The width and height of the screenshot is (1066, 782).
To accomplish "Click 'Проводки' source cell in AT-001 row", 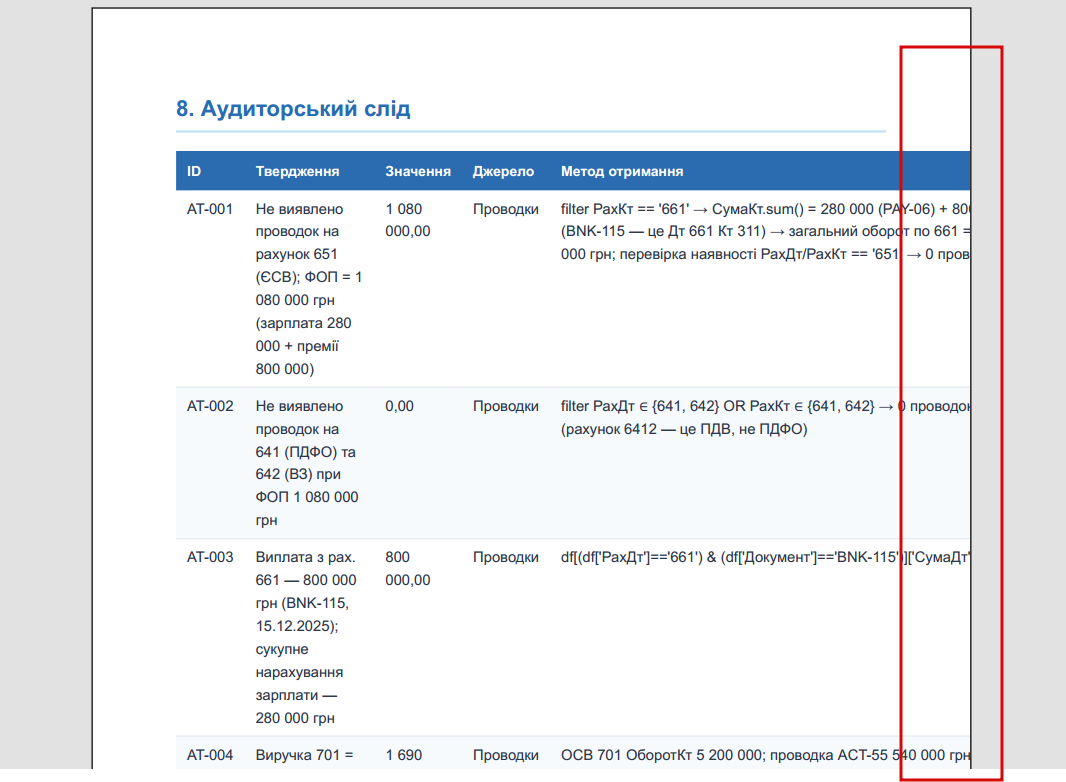I will (506, 209).
